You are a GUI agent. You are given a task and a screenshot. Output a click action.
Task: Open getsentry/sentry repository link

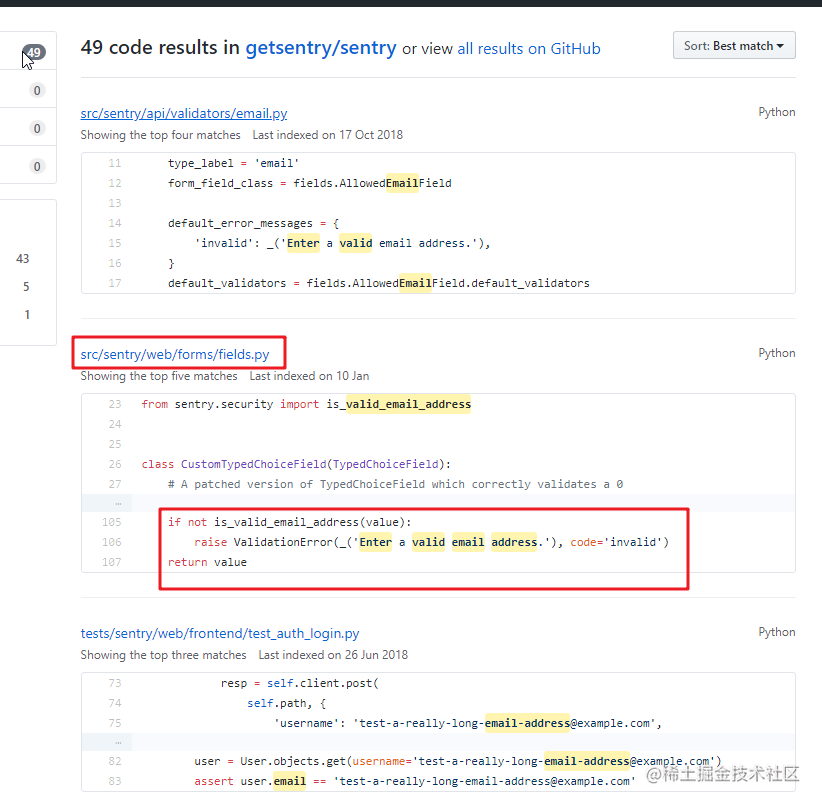pos(321,48)
